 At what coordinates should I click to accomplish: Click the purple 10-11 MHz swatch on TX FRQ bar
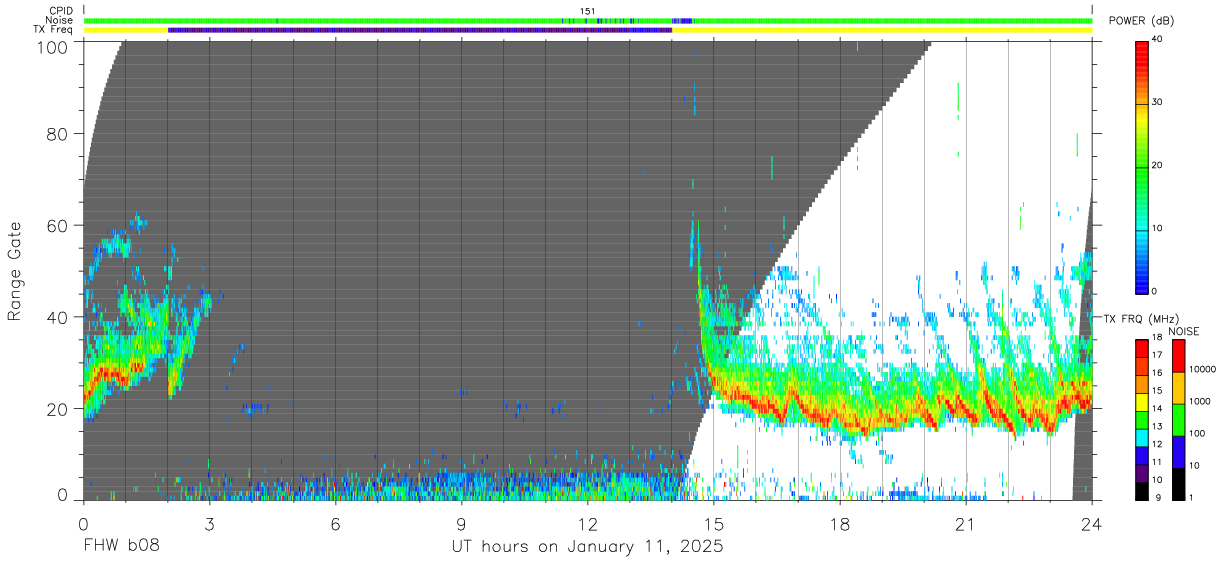tap(1143, 472)
